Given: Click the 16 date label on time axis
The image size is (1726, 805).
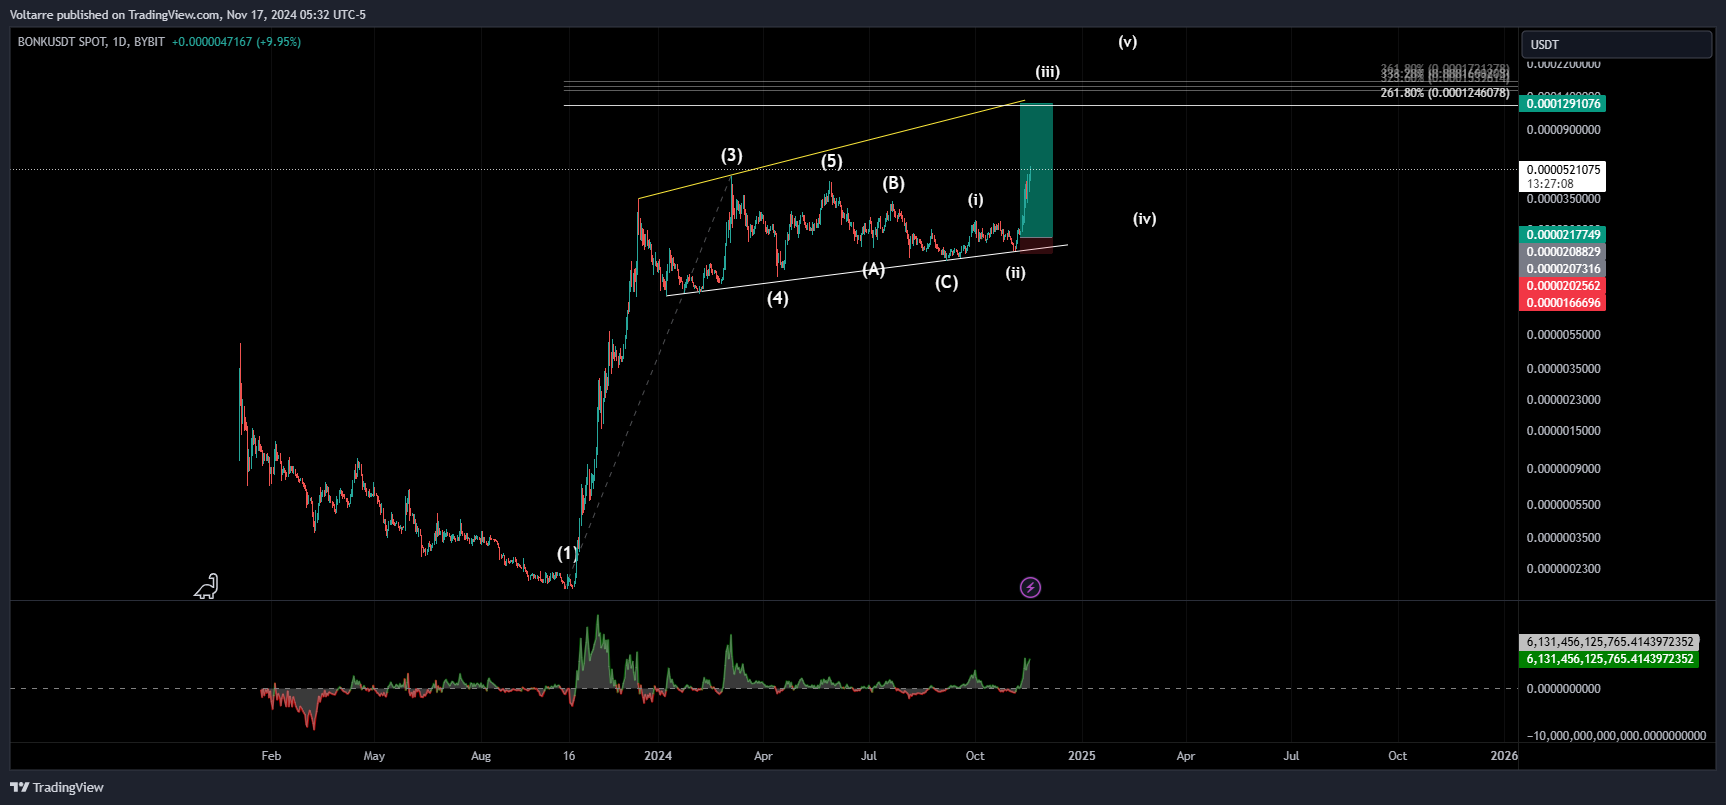Looking at the screenshot, I should tap(569, 756).
